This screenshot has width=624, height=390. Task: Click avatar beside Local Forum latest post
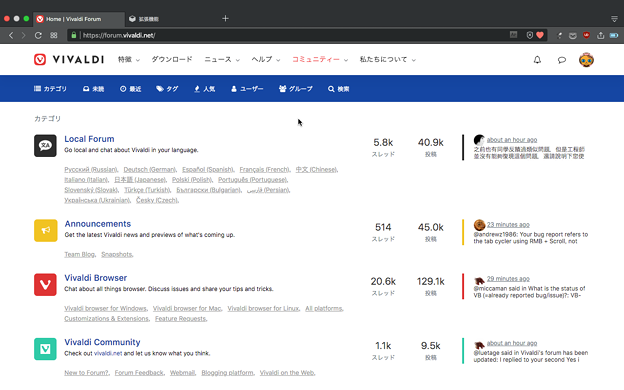click(x=479, y=140)
